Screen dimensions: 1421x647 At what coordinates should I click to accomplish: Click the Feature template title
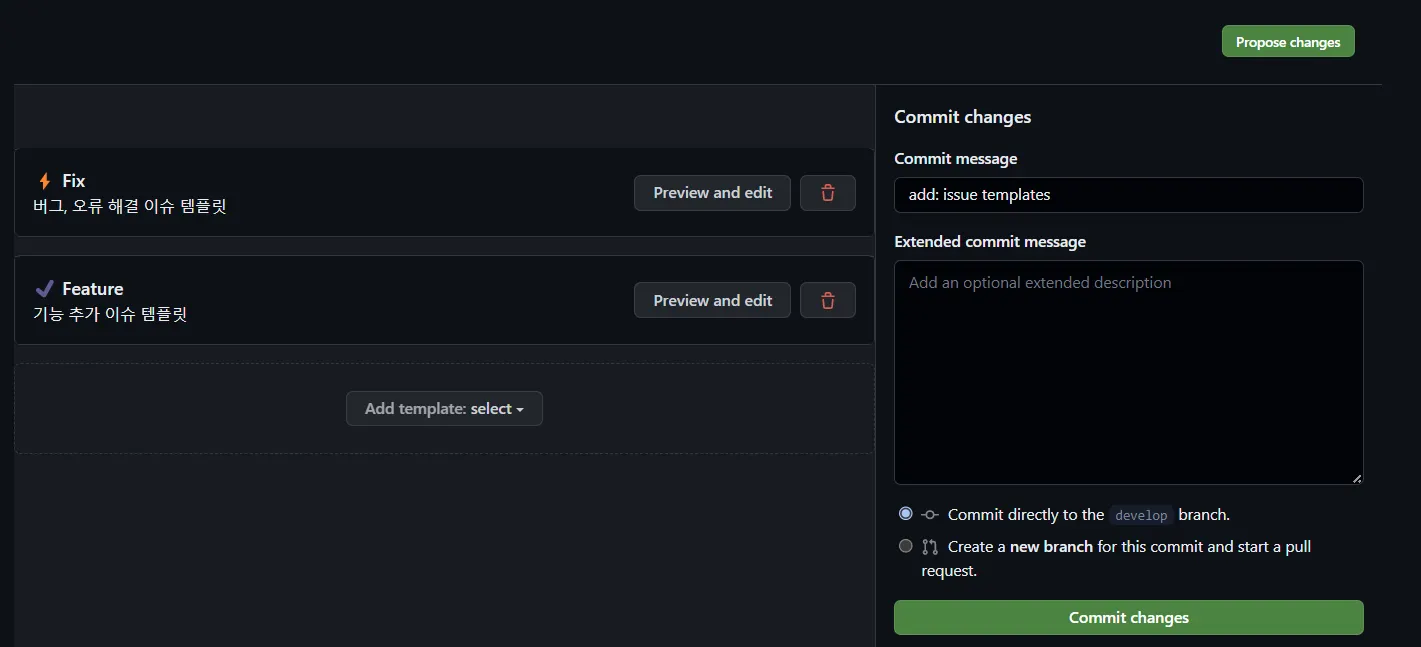[93, 289]
